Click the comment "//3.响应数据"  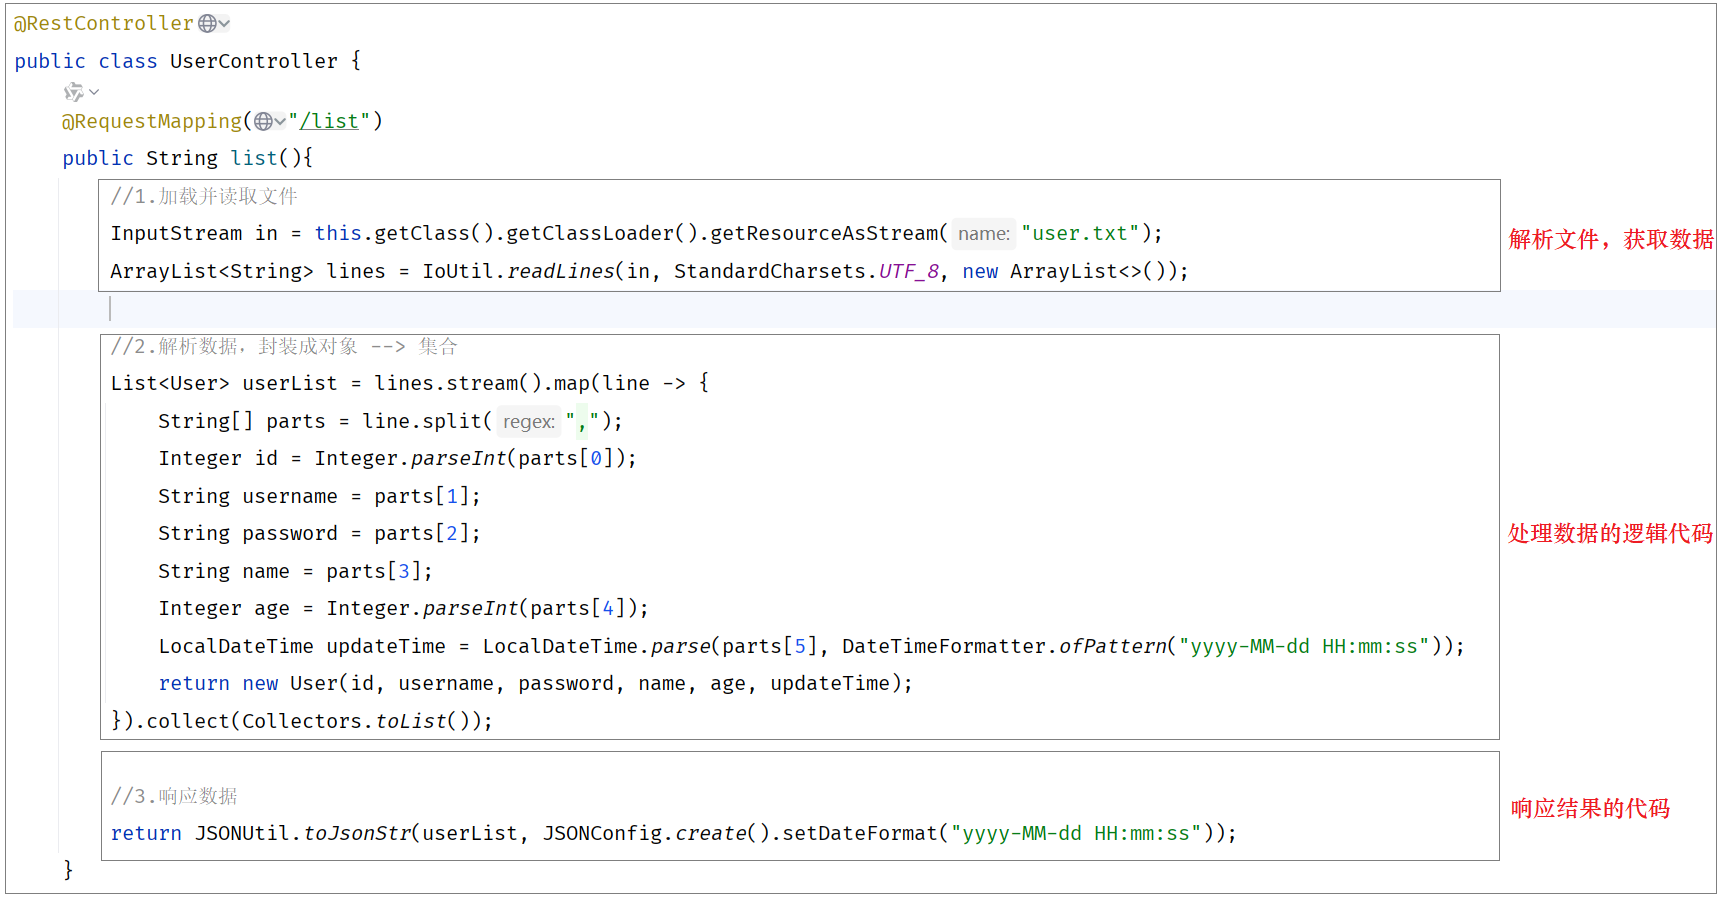click(x=174, y=796)
